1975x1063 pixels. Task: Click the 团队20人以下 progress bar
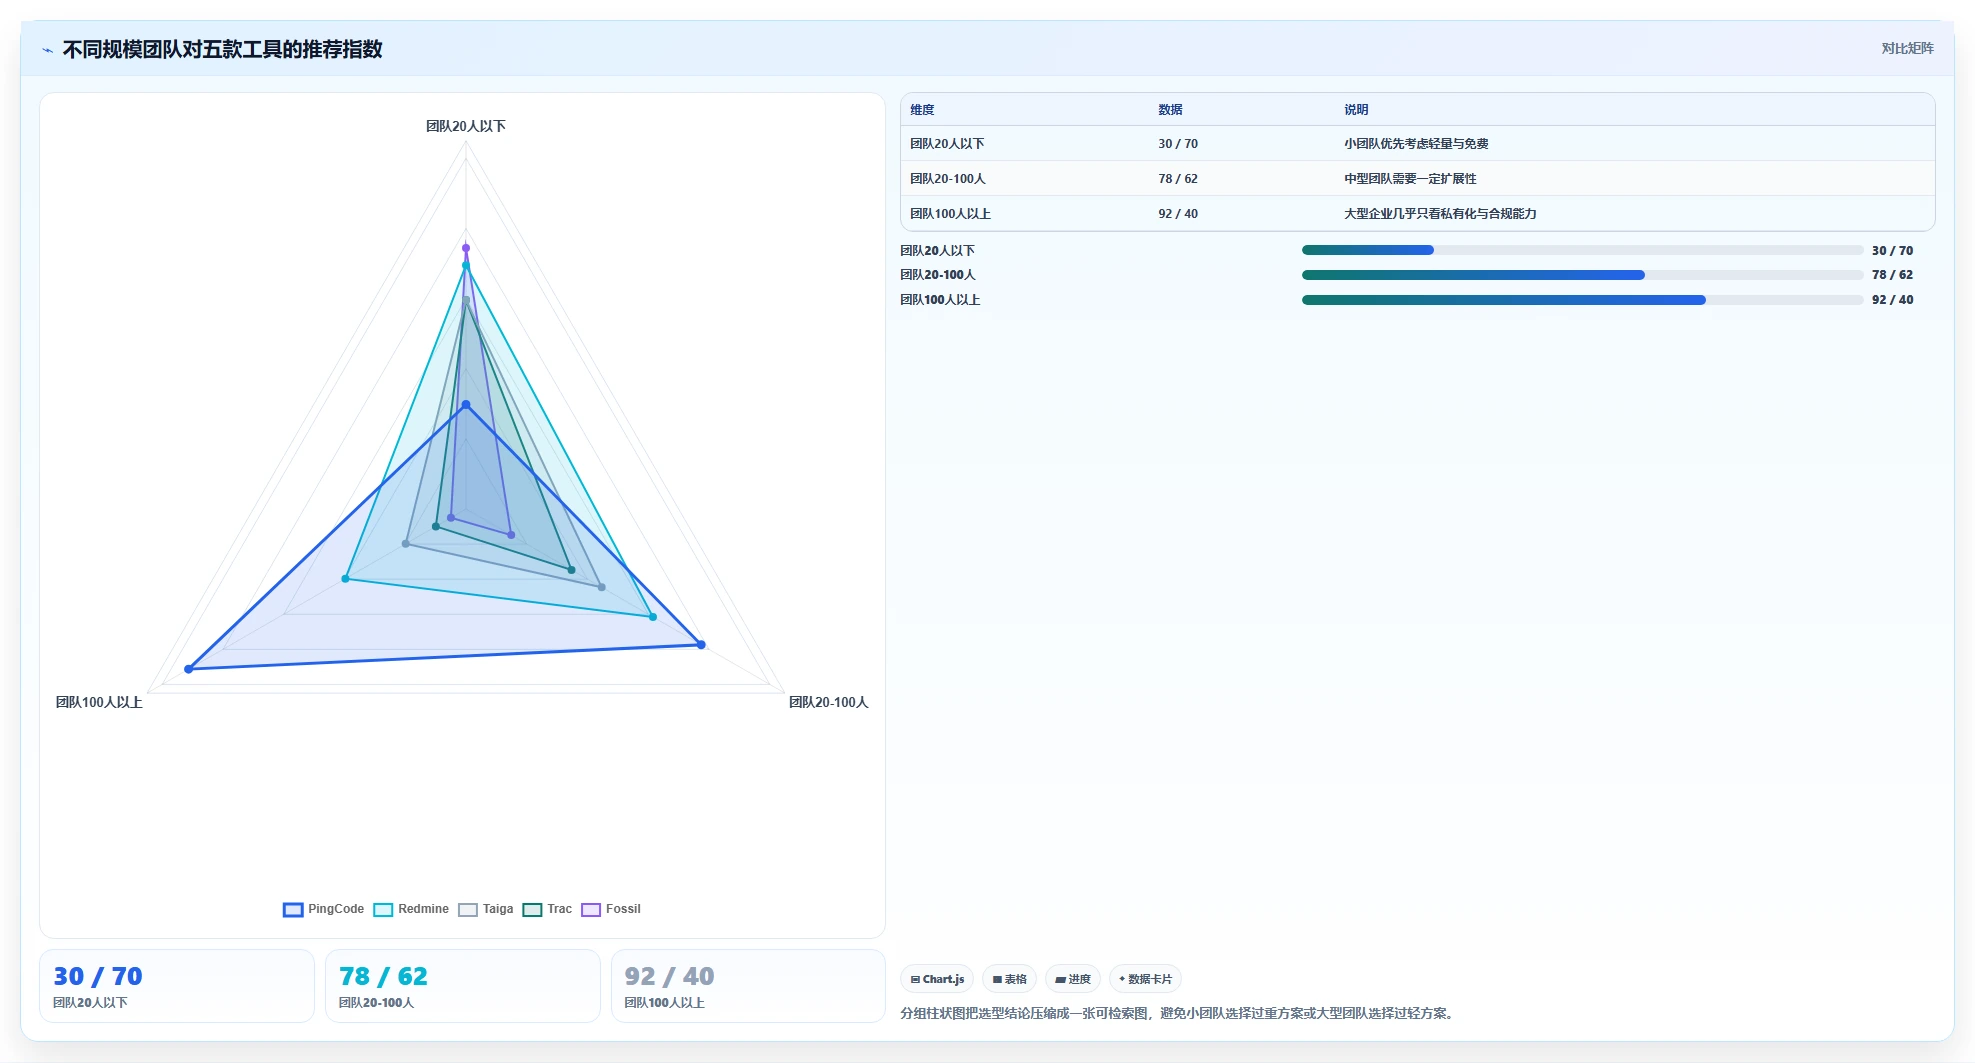point(1582,250)
